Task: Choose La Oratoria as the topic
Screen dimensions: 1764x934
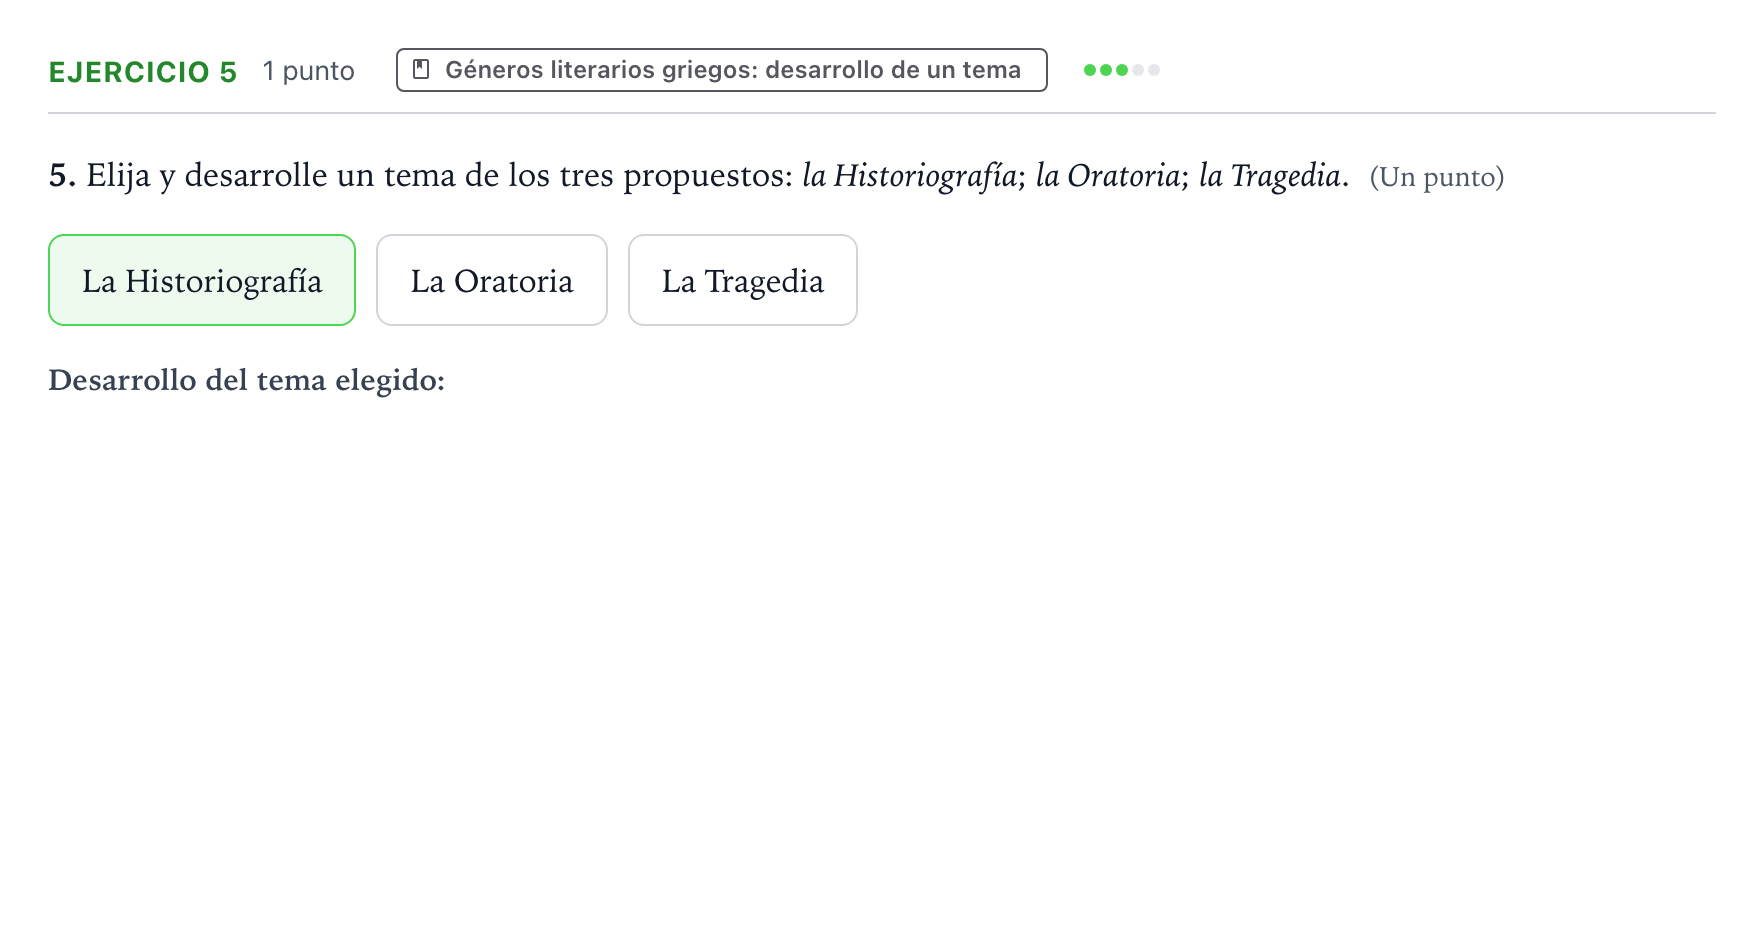Action: [x=492, y=280]
